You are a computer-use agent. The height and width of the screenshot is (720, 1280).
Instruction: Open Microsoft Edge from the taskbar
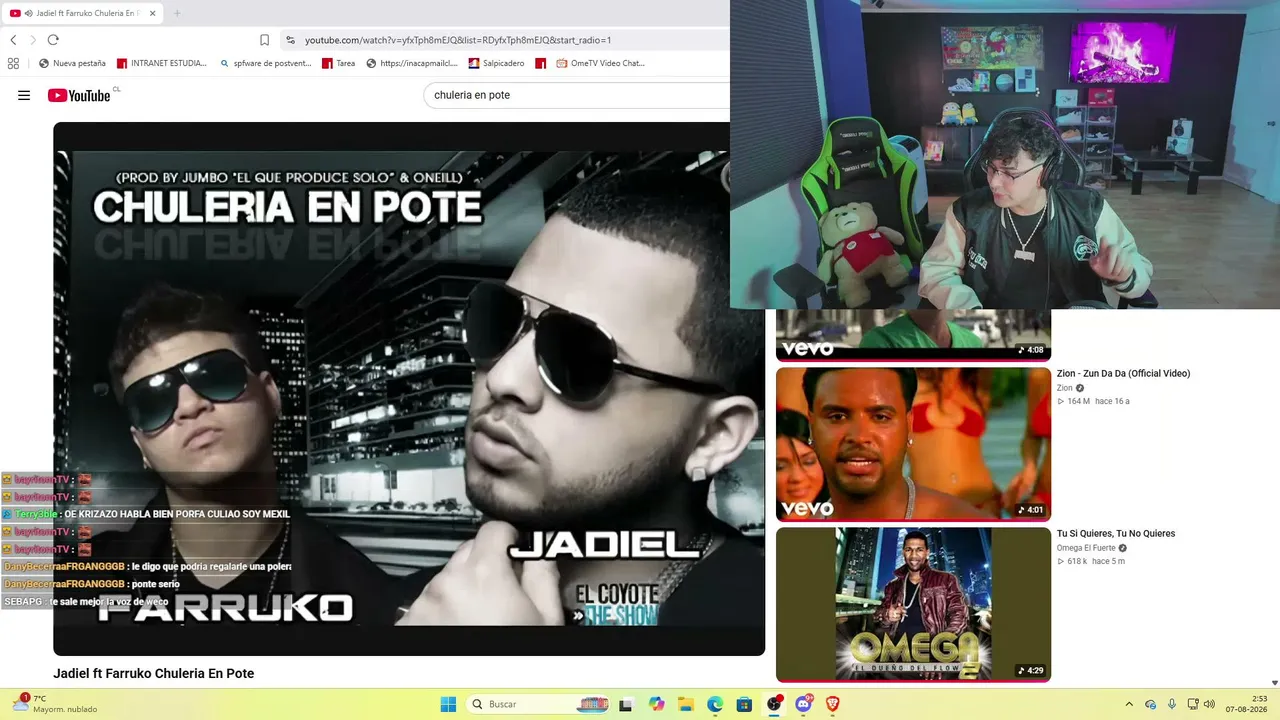[x=715, y=704]
